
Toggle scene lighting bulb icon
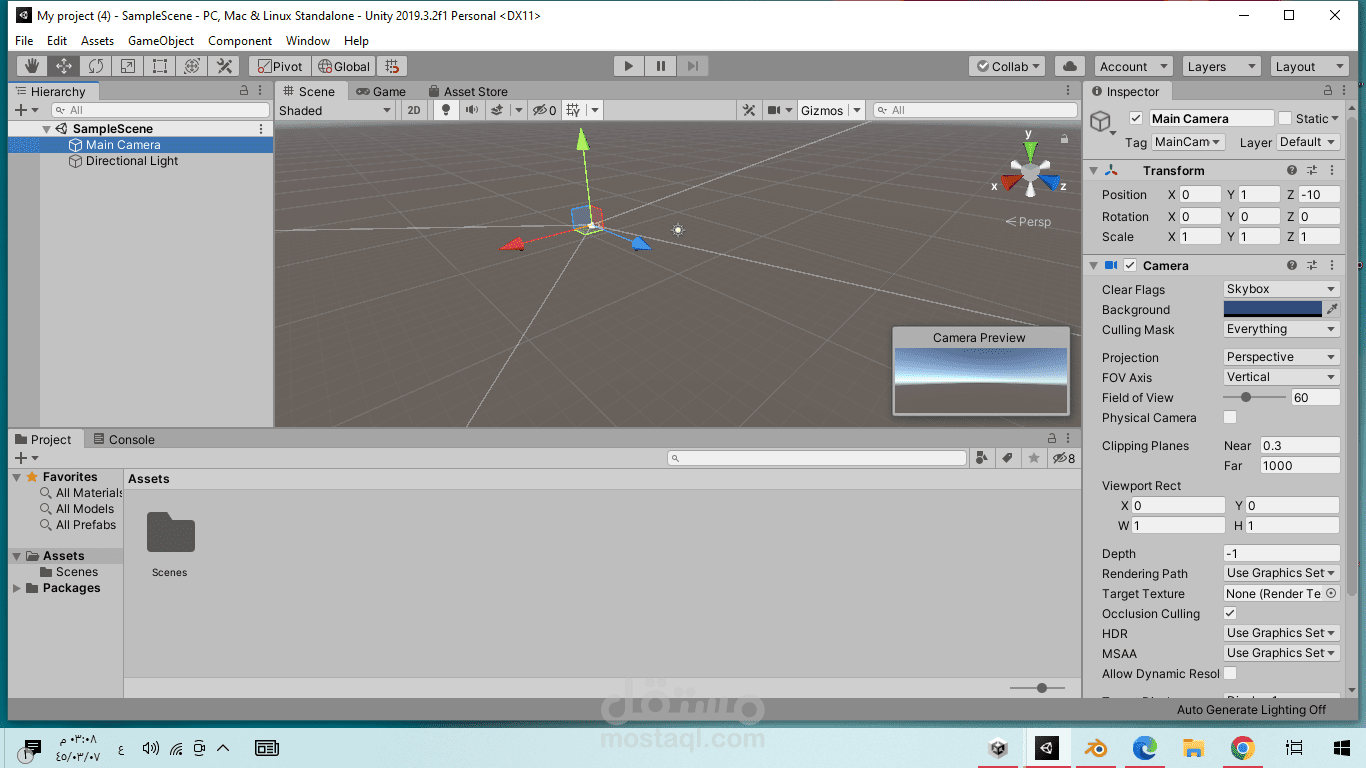coord(447,110)
